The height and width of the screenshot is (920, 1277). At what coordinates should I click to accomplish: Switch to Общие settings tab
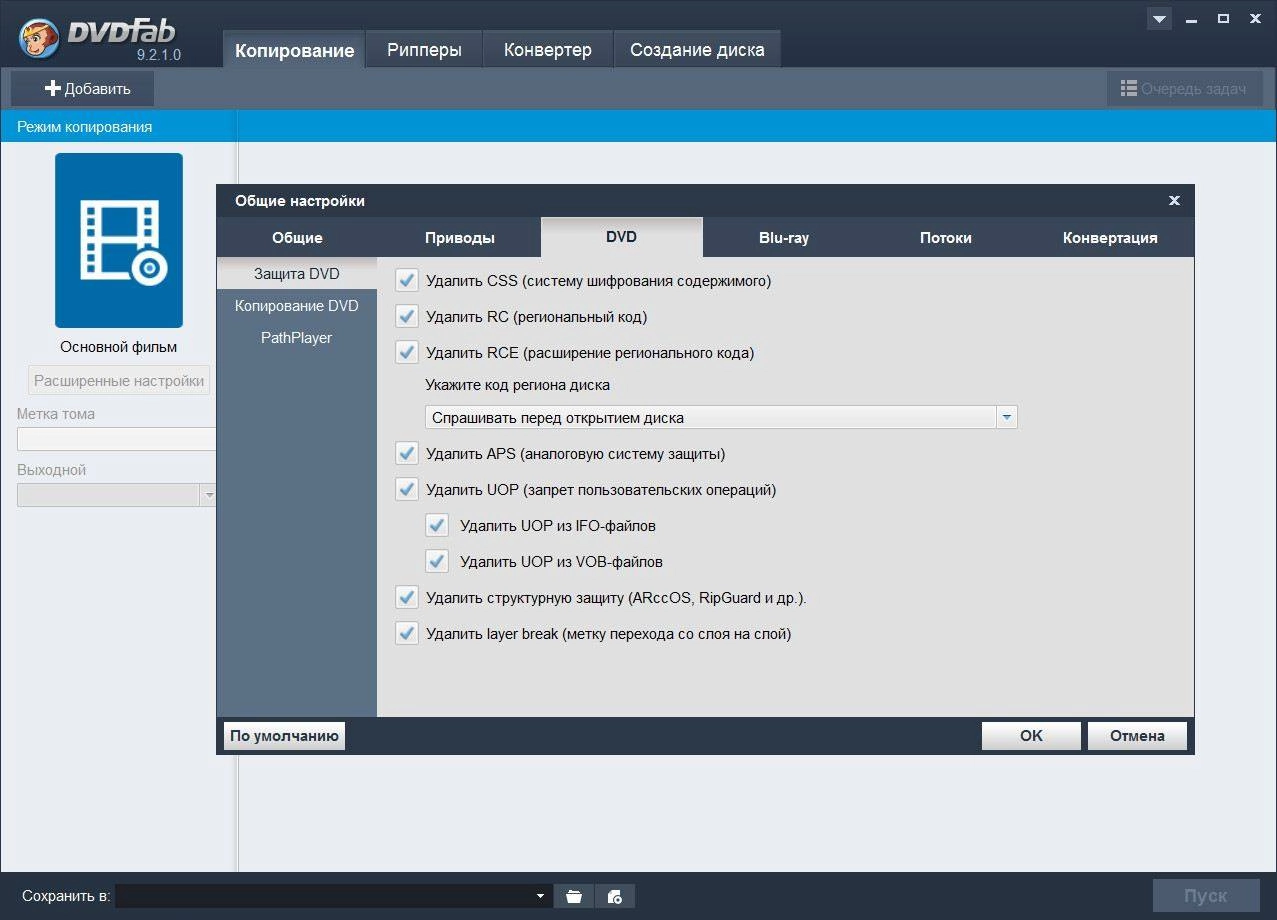tap(297, 238)
